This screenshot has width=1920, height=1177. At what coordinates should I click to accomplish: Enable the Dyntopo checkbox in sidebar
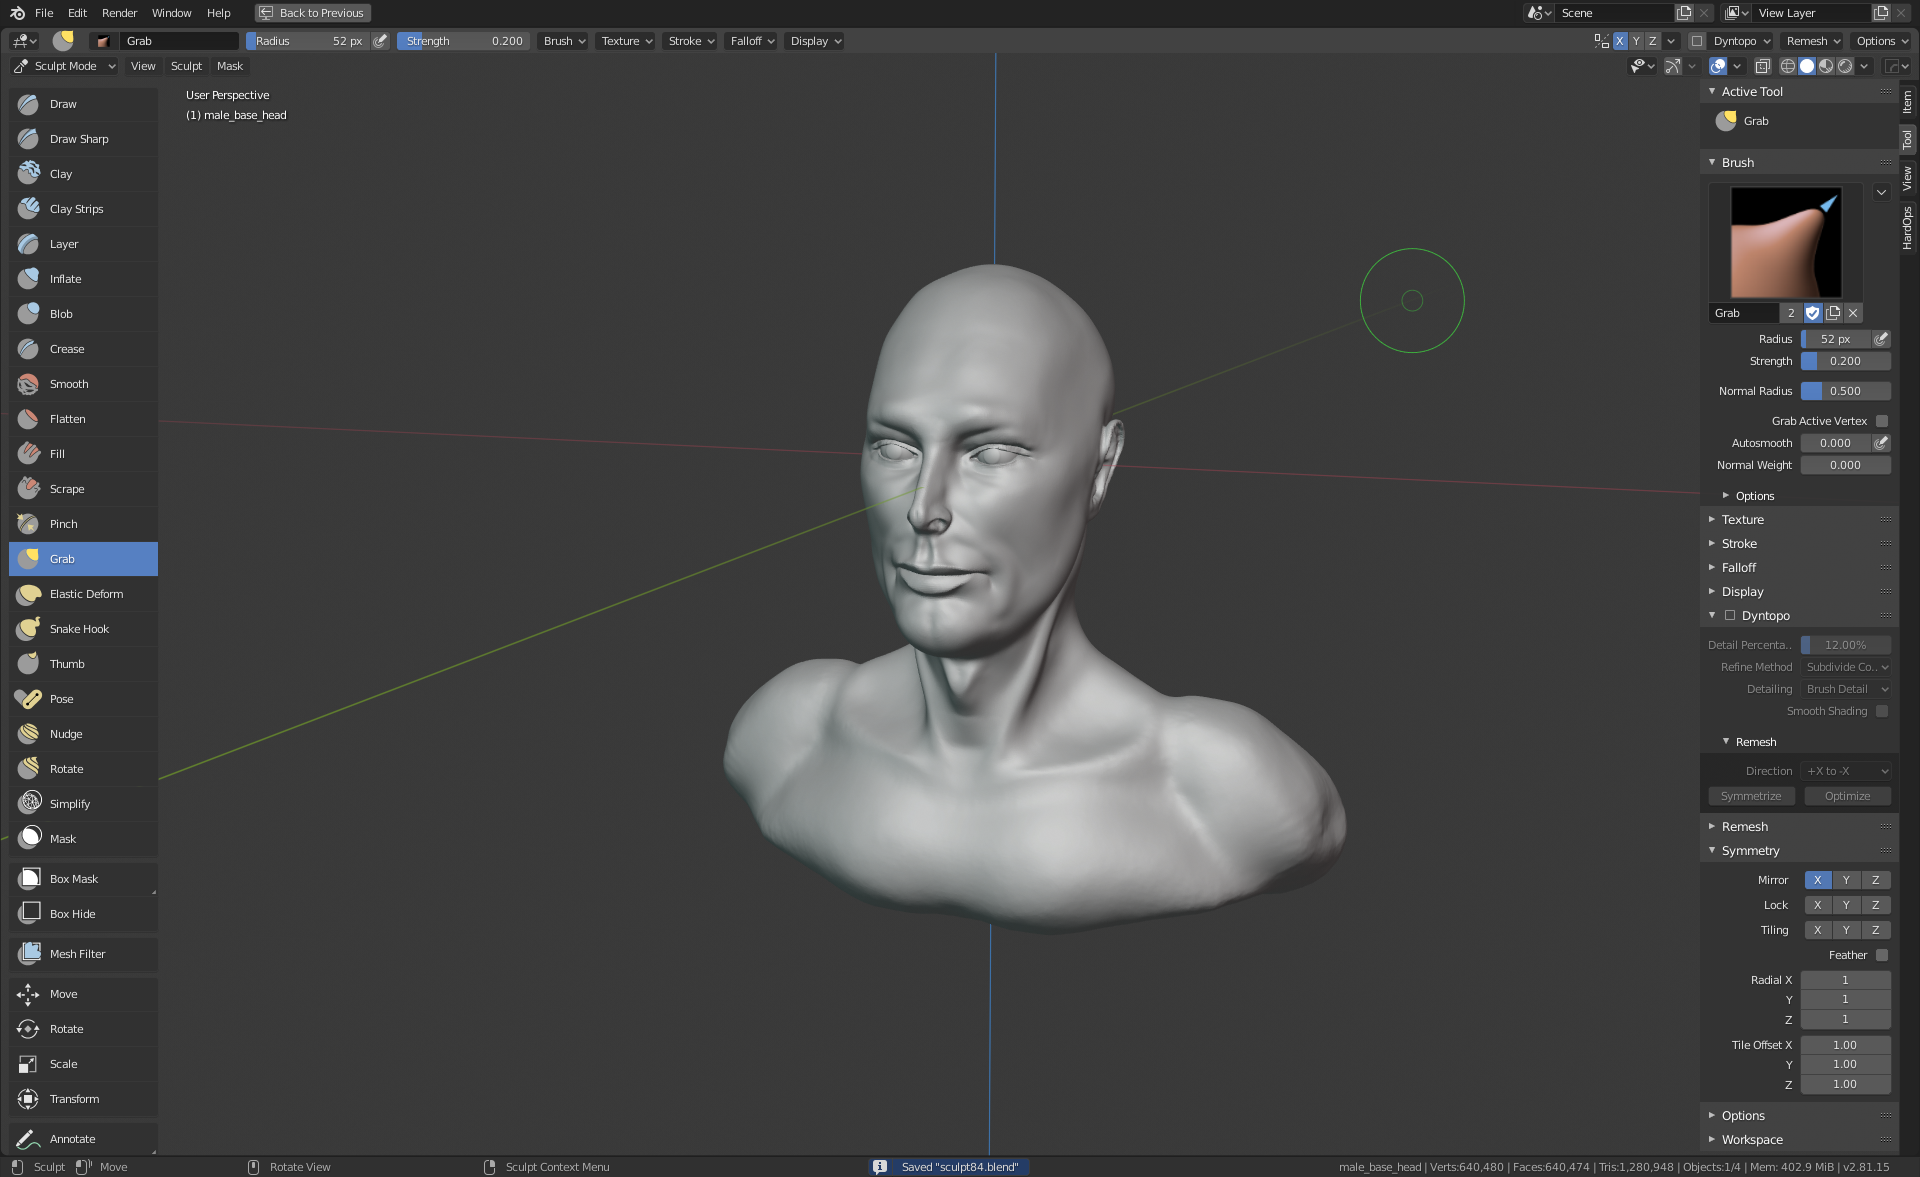tap(1730, 616)
